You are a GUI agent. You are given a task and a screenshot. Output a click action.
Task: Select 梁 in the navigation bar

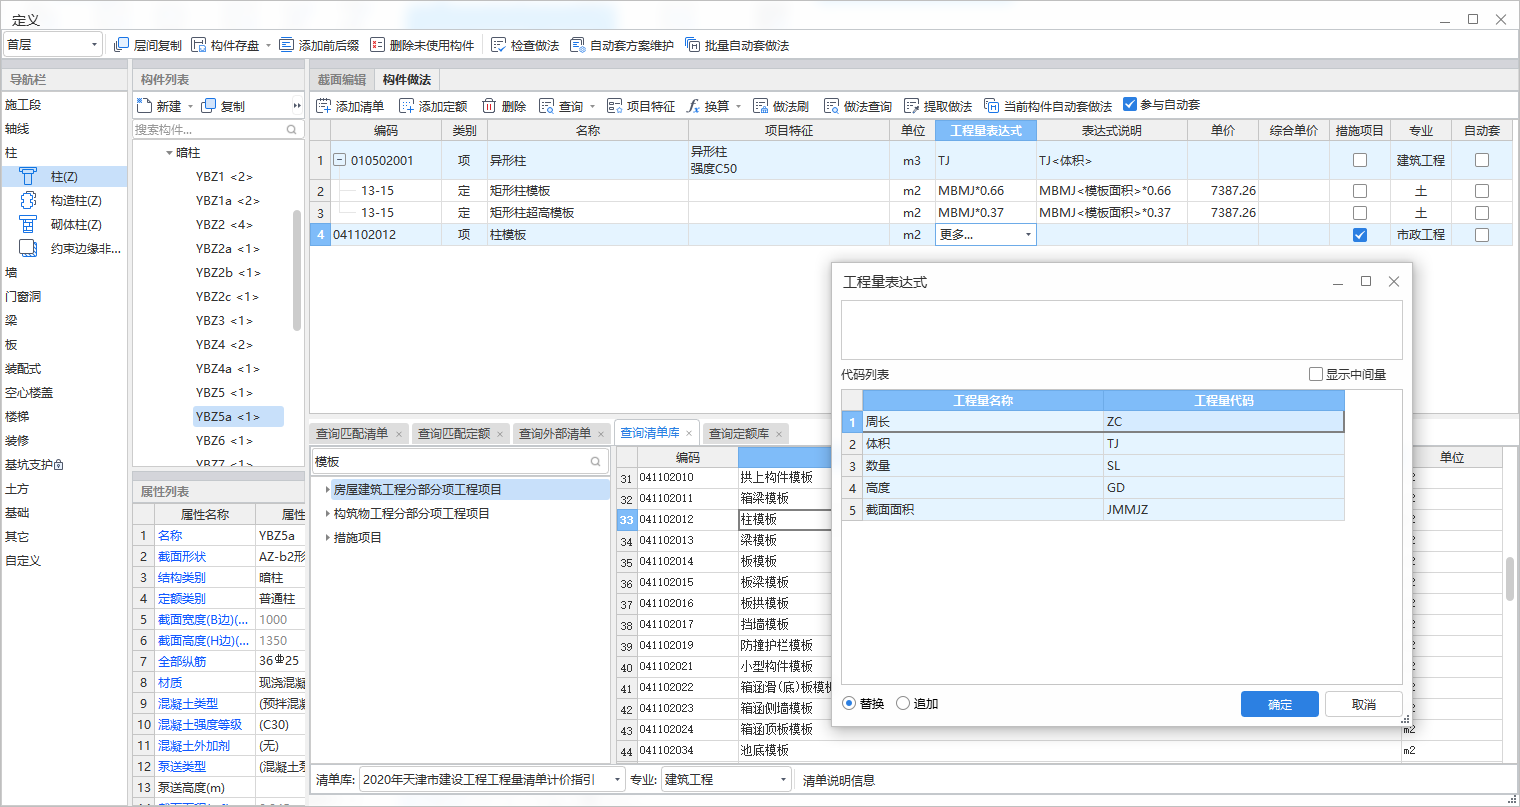coord(11,320)
